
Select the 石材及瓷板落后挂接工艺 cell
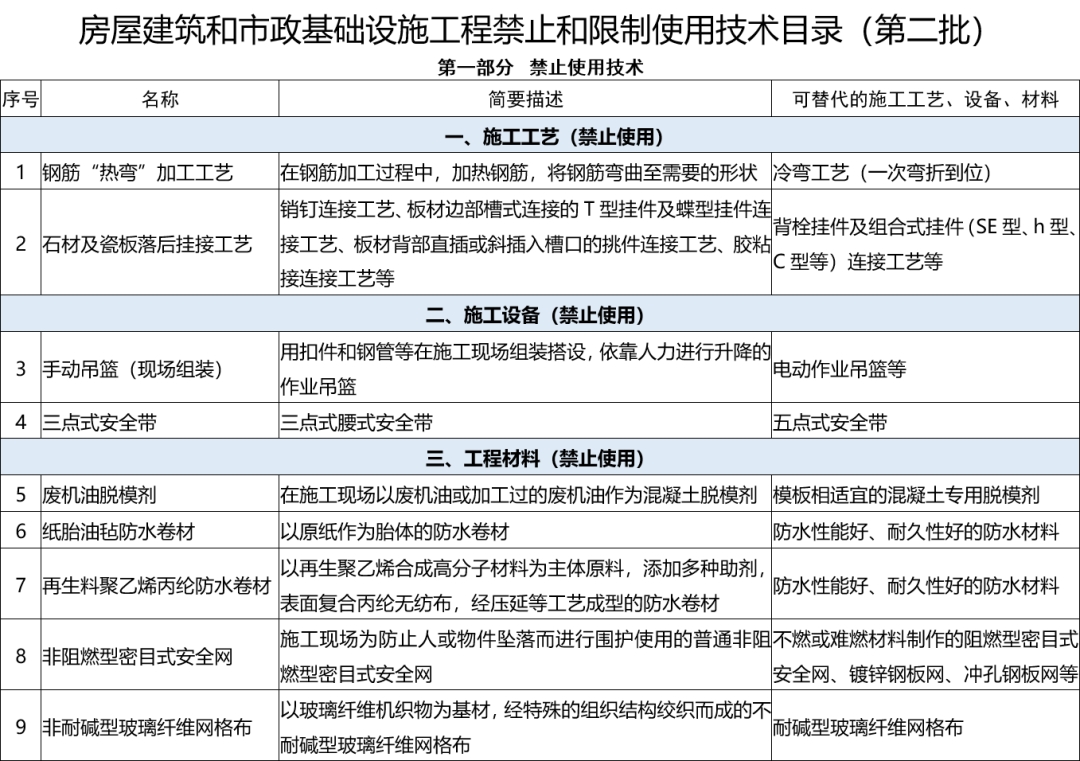click(147, 244)
